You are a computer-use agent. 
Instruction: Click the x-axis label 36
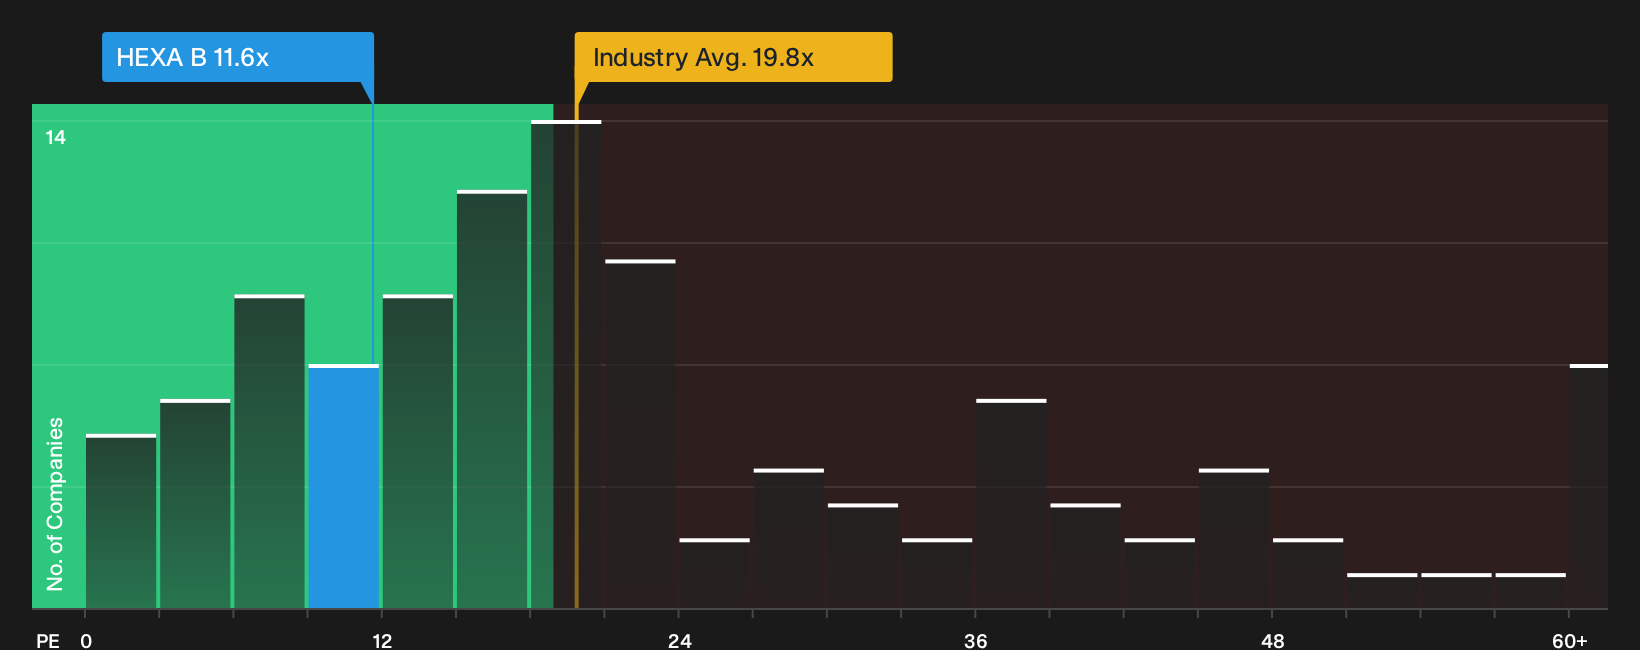pyautogui.click(x=975, y=640)
